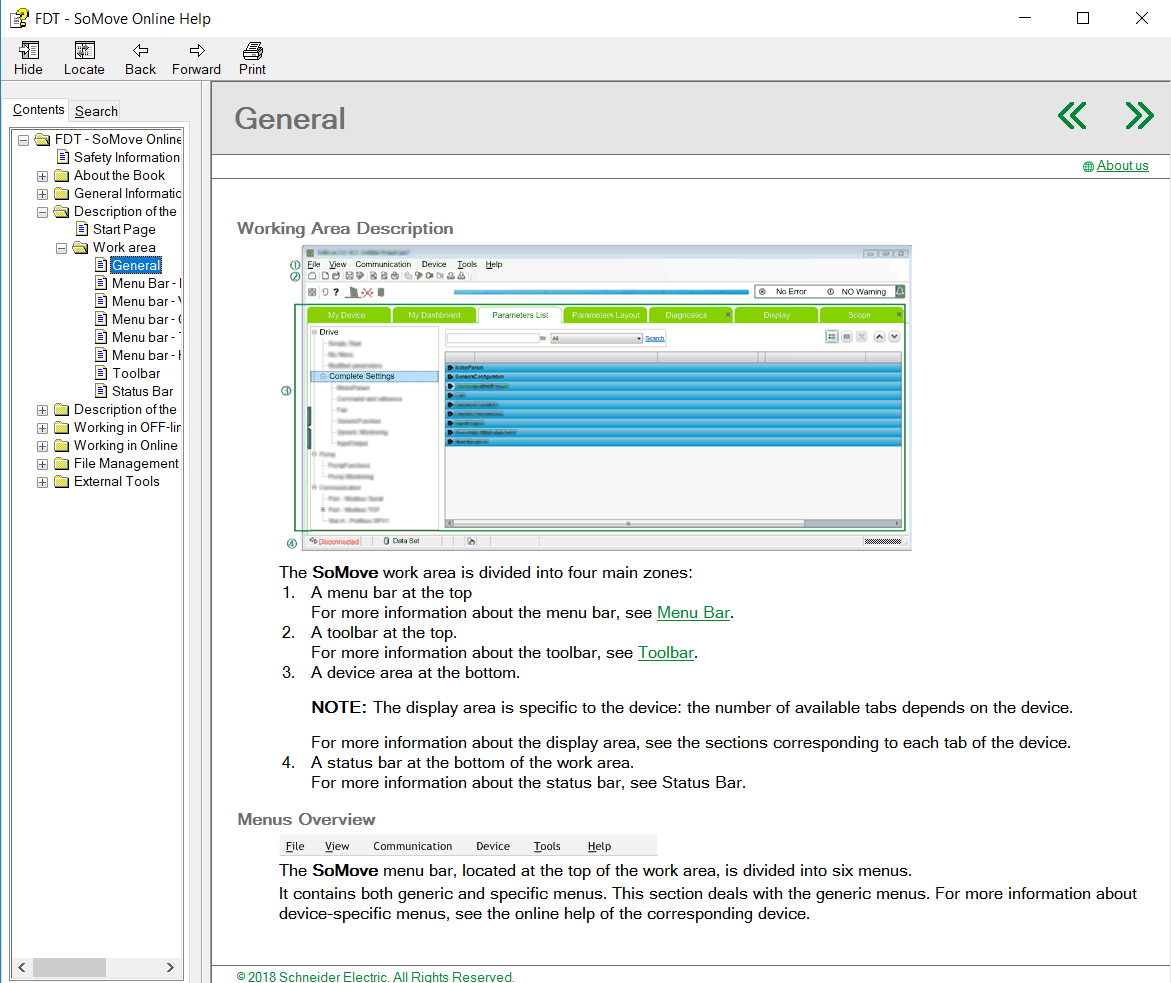
Task: Click the Work area open folder icon
Action: tap(81, 247)
